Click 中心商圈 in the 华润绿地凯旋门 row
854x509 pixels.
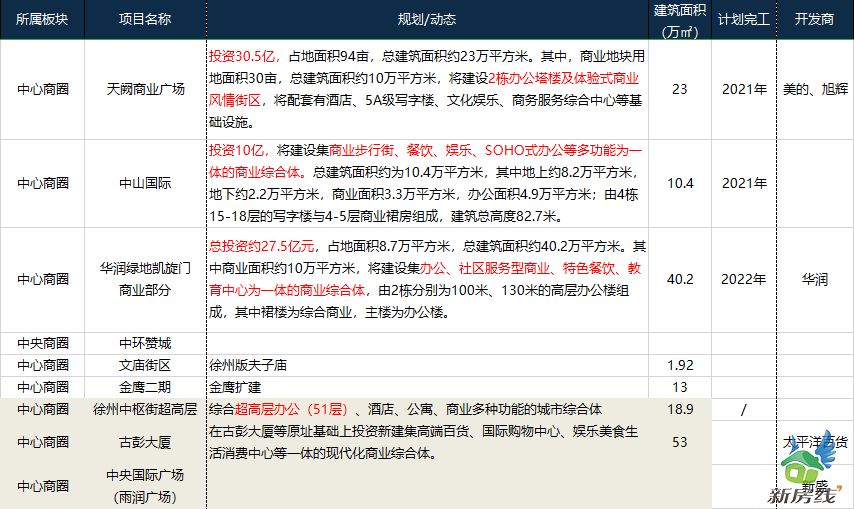pyautogui.click(x=43, y=279)
